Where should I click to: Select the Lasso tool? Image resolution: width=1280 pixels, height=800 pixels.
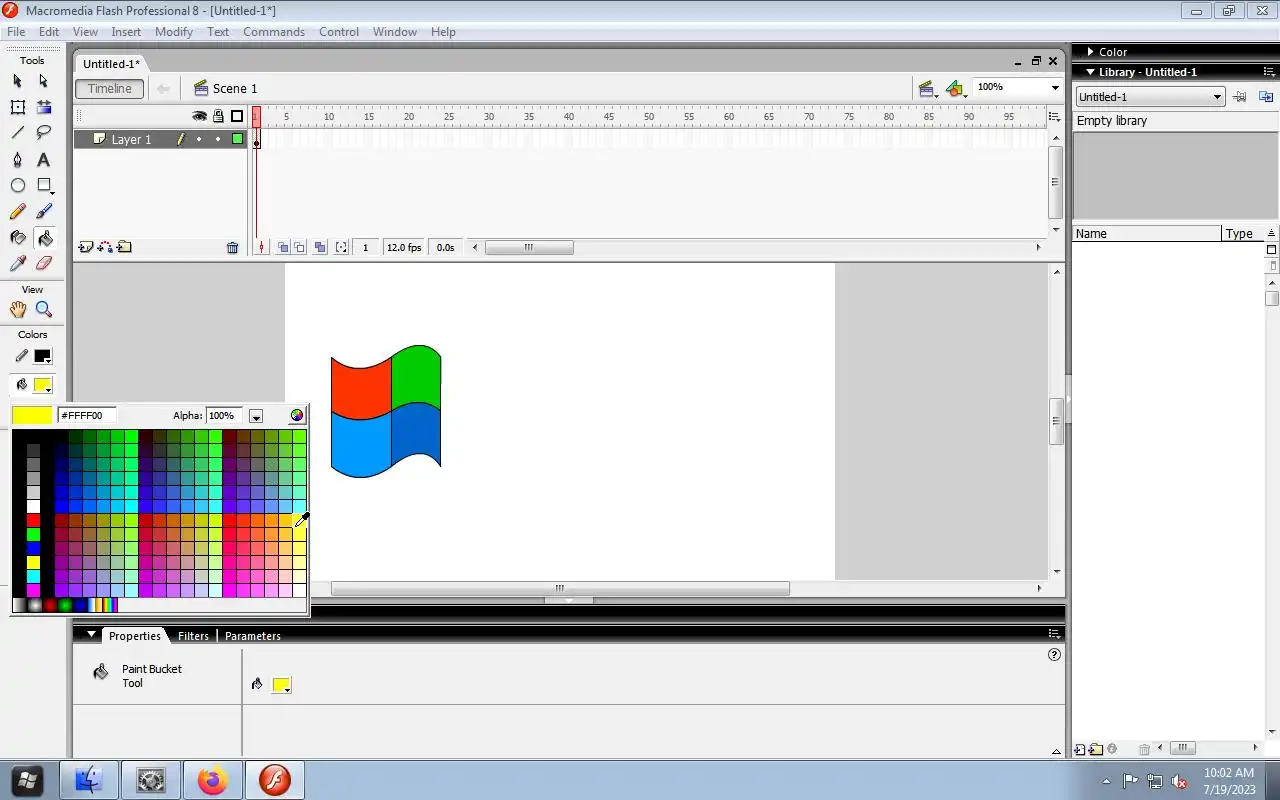tap(43, 133)
